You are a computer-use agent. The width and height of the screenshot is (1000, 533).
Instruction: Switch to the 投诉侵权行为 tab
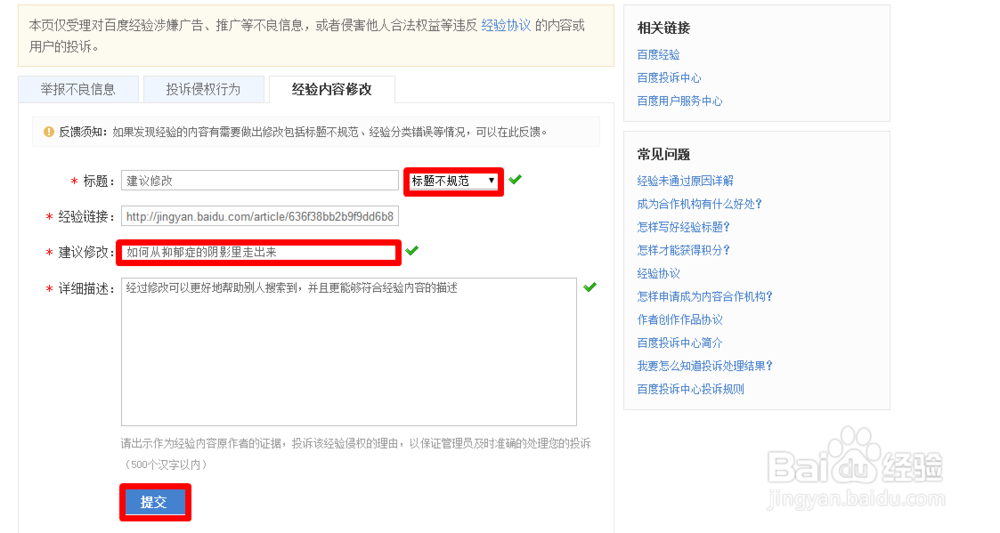click(203, 89)
